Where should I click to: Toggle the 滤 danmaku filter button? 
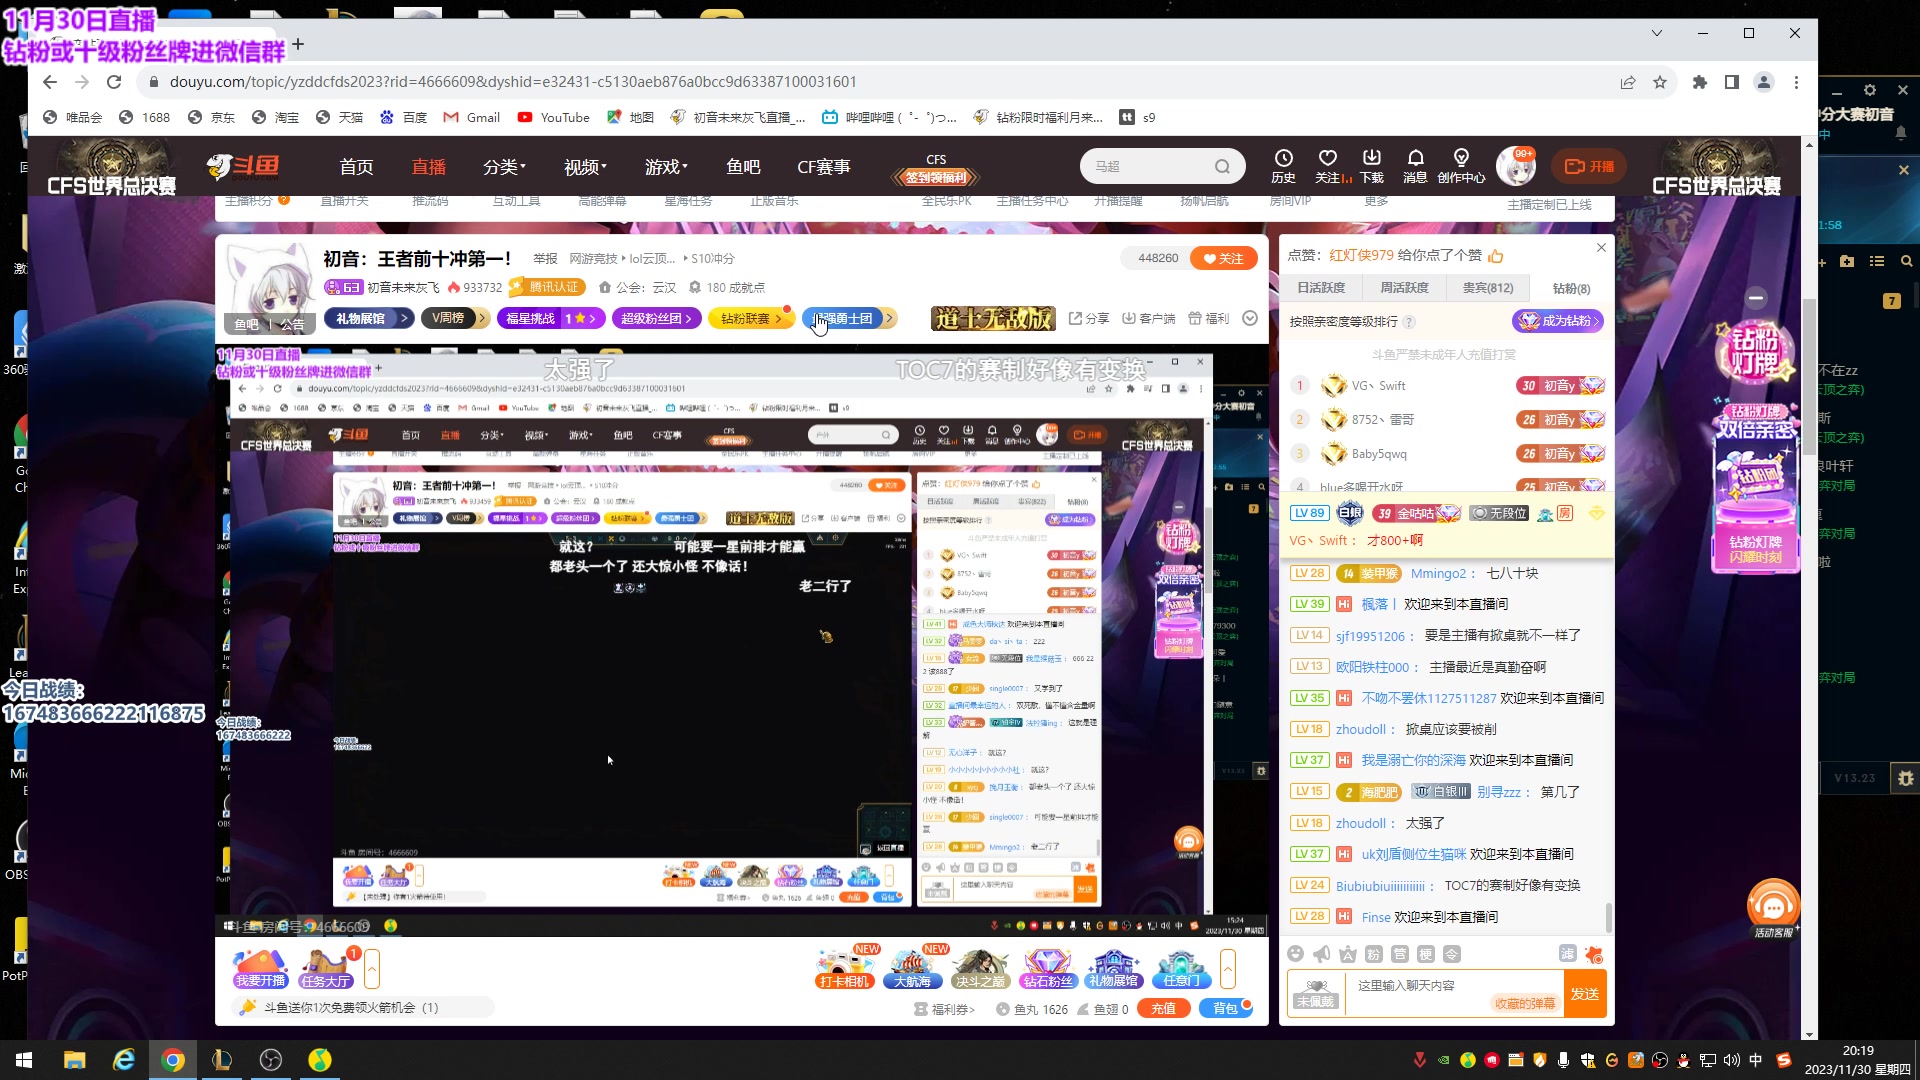(1567, 954)
